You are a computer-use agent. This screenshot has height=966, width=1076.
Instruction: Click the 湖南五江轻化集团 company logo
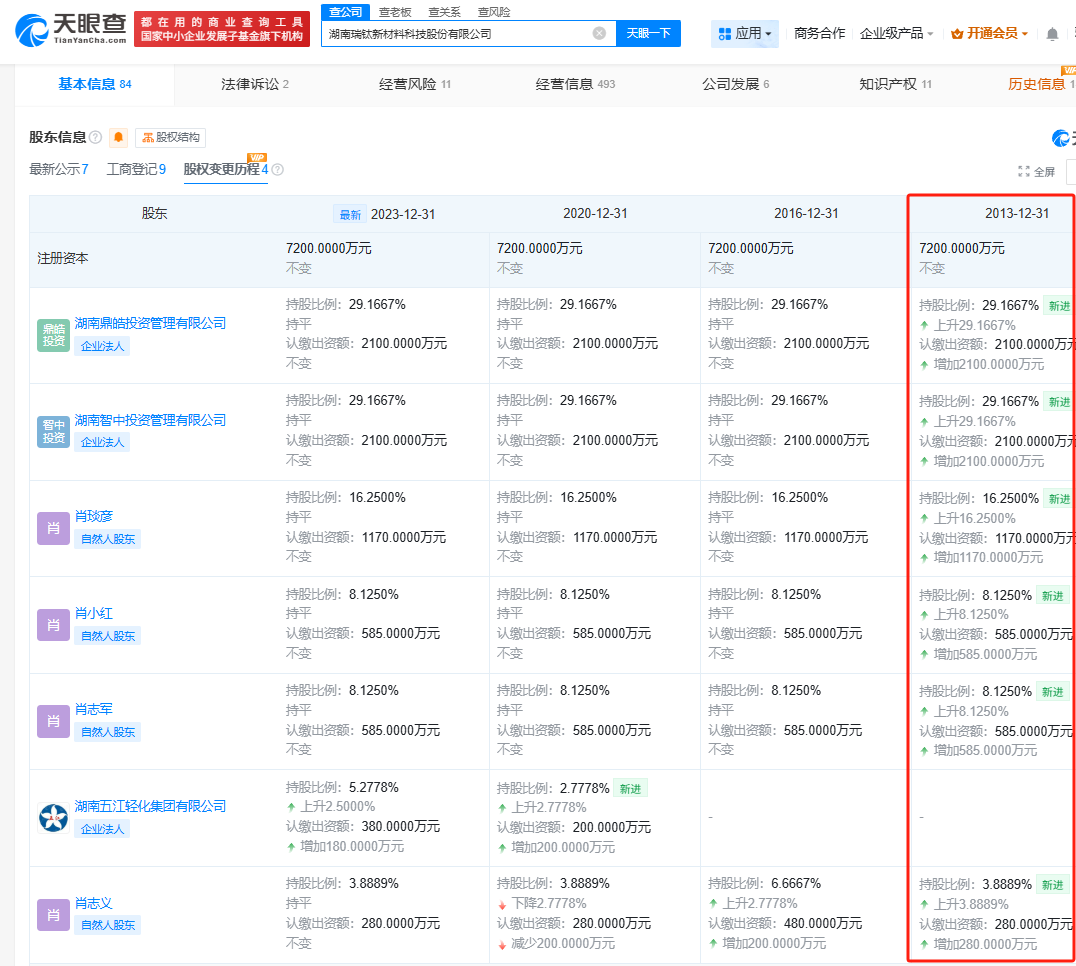[54, 818]
